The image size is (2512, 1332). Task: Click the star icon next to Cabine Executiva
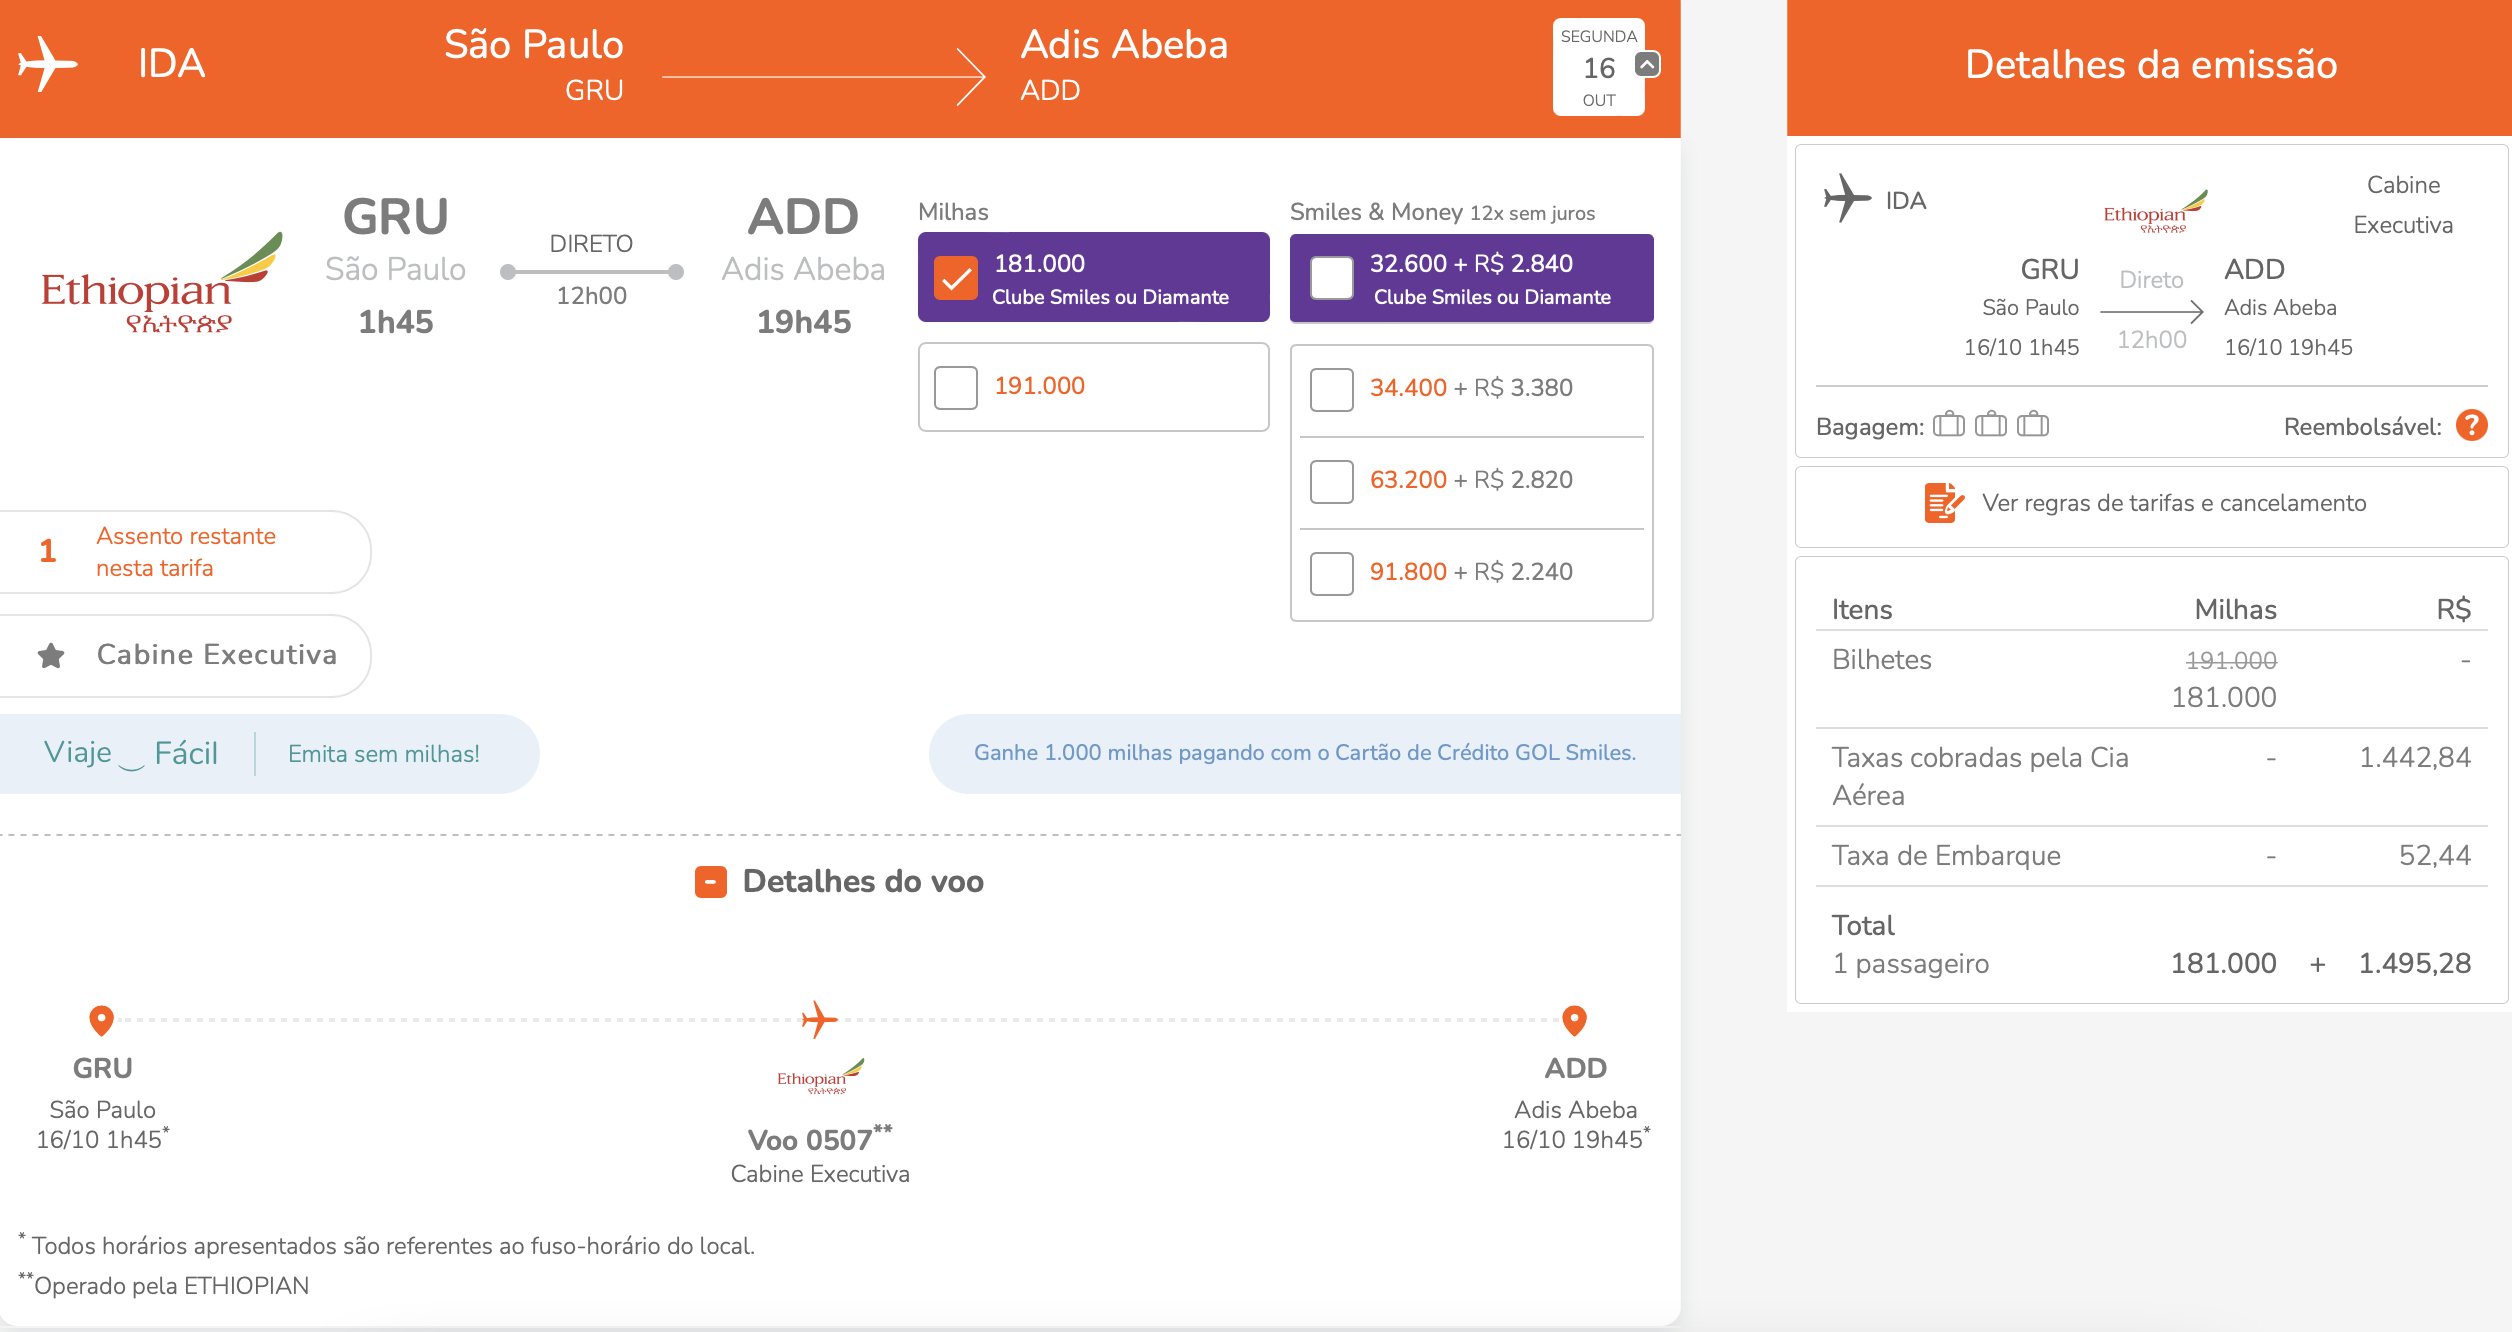click(51, 656)
